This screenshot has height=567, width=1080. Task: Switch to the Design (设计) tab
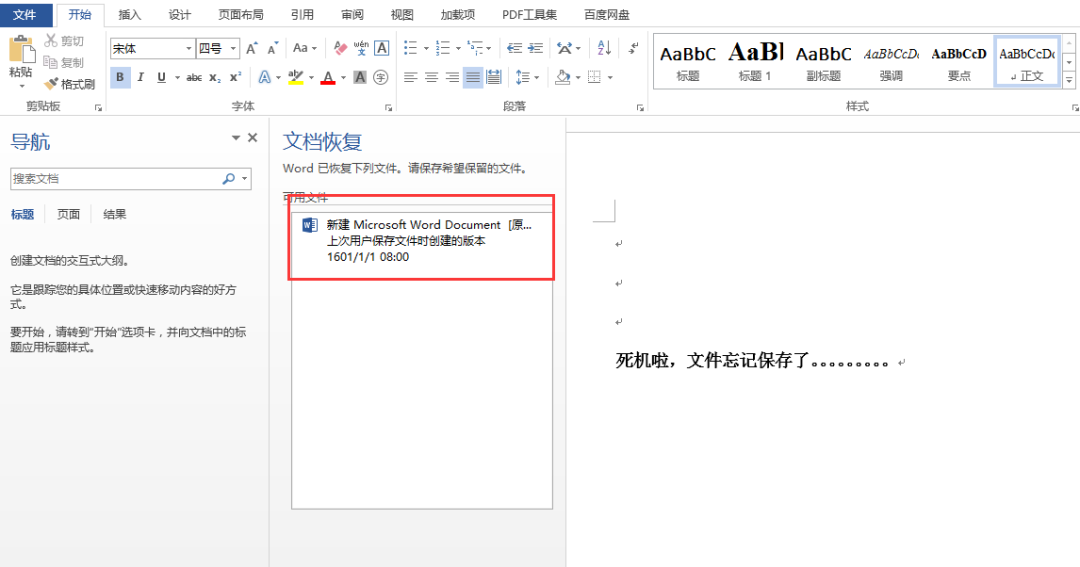click(180, 14)
